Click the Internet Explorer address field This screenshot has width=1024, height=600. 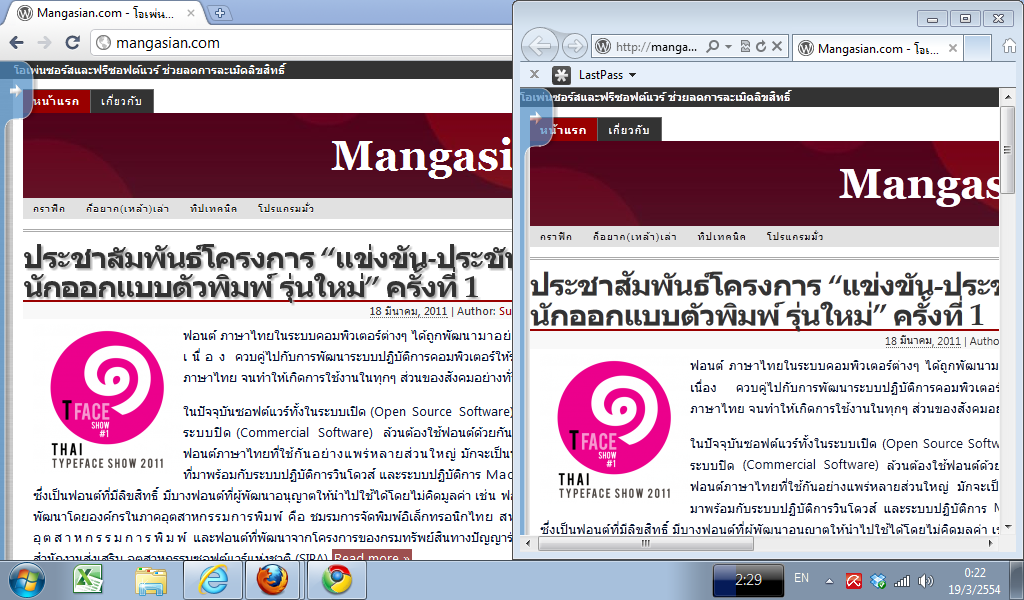coord(656,47)
